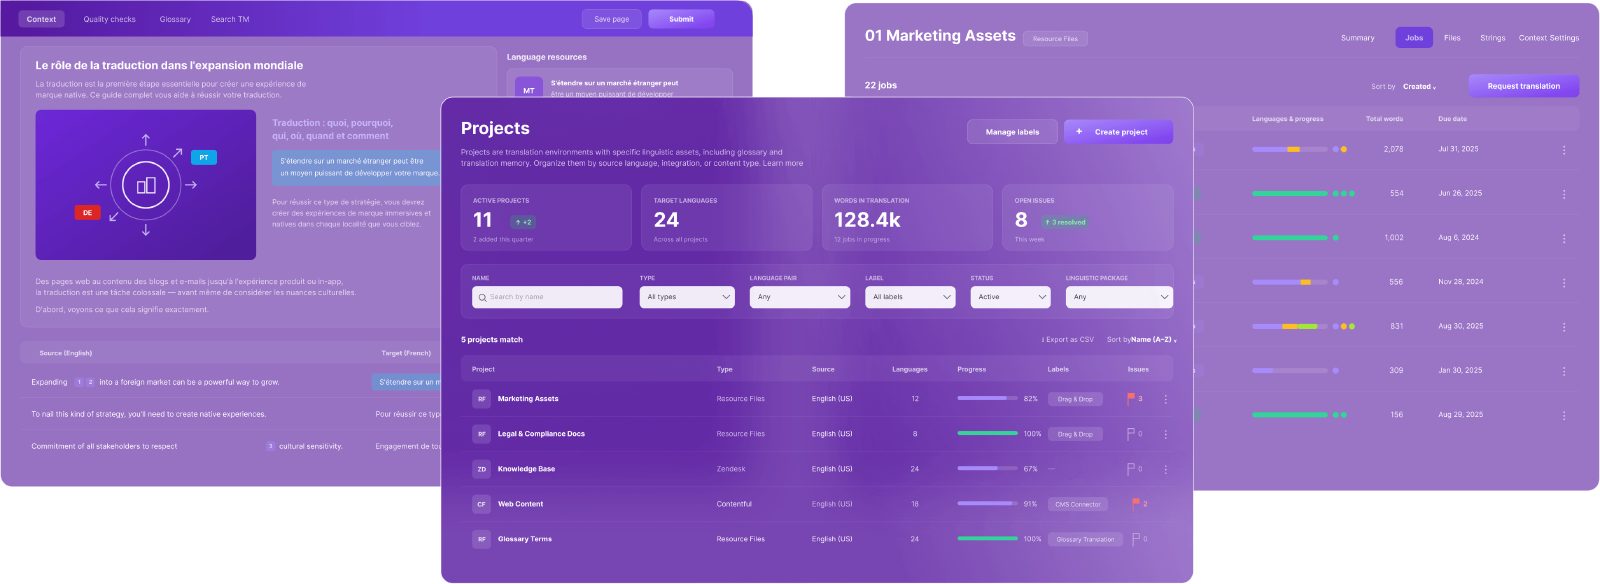Click the plus icon on Create project button

(1079, 132)
